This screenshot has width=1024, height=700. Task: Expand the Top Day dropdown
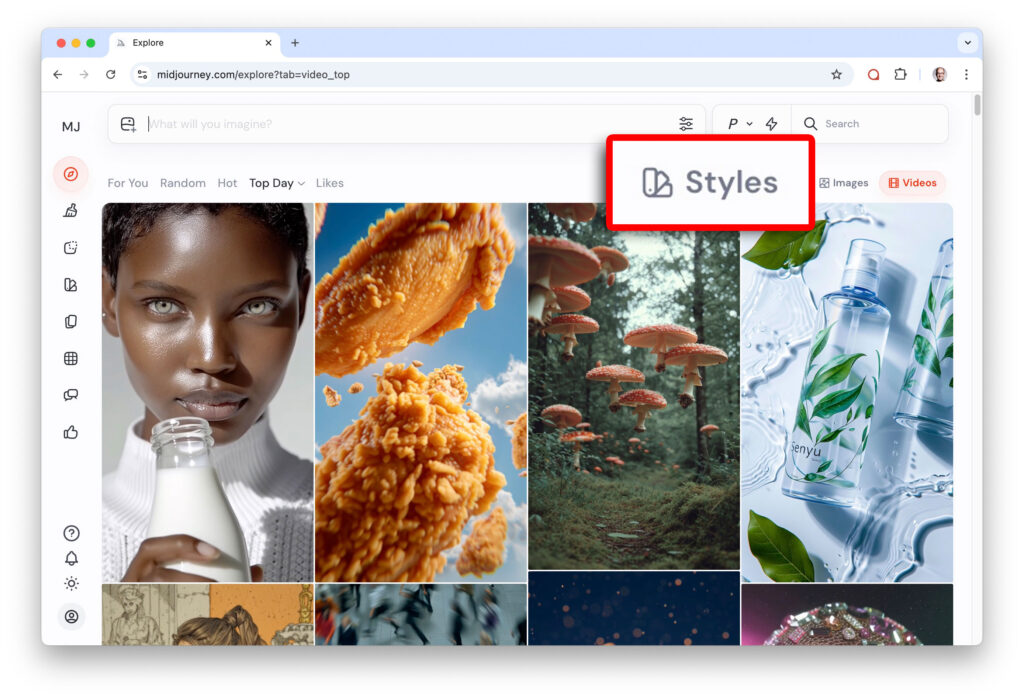point(277,183)
